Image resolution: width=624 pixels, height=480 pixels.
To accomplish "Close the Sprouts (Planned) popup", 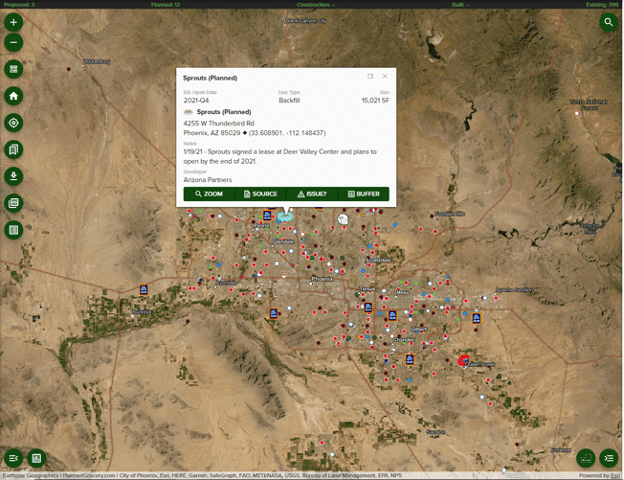I will 385,76.
